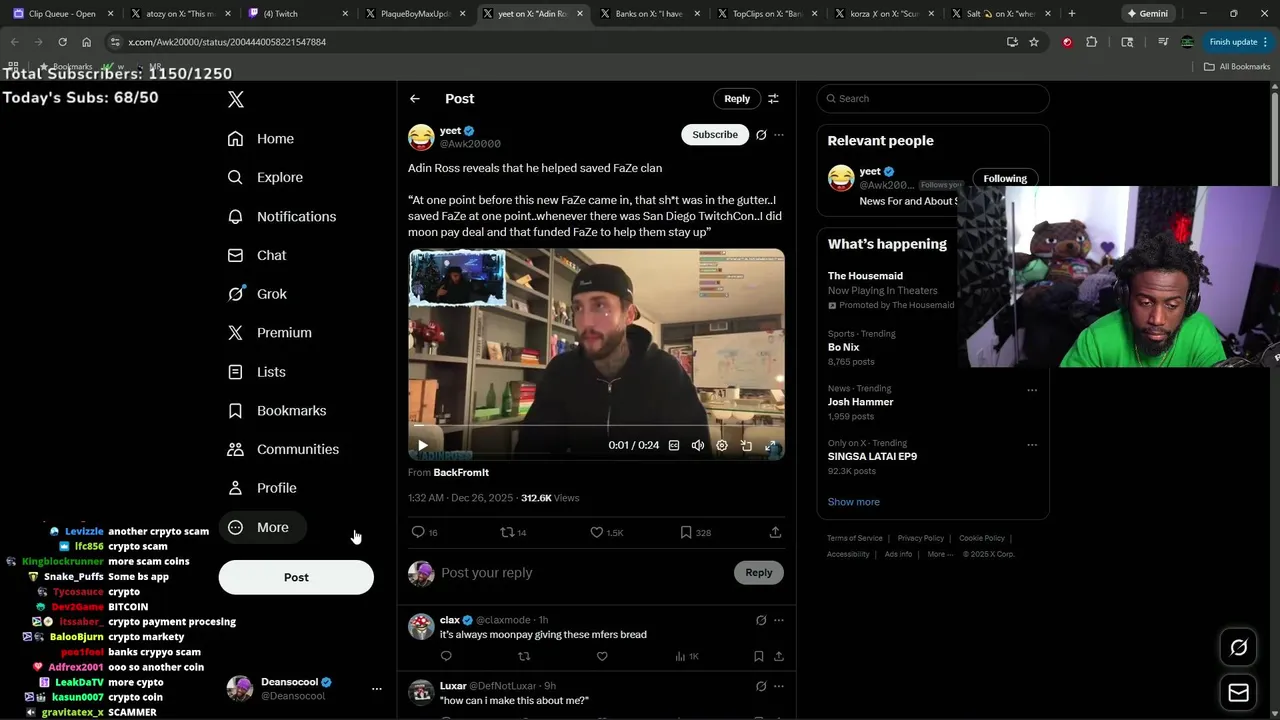This screenshot has height=720, width=1280.
Task: Click Grok explain icon on yeet's post
Action: pyautogui.click(x=761, y=135)
